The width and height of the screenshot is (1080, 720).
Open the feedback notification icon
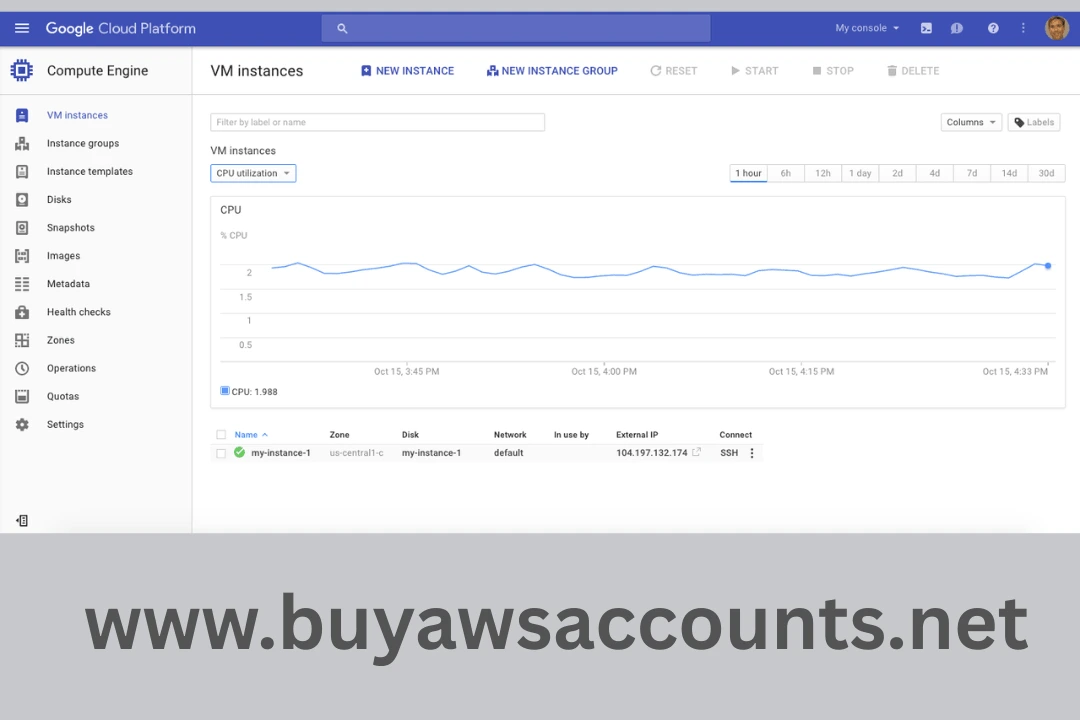(x=957, y=28)
